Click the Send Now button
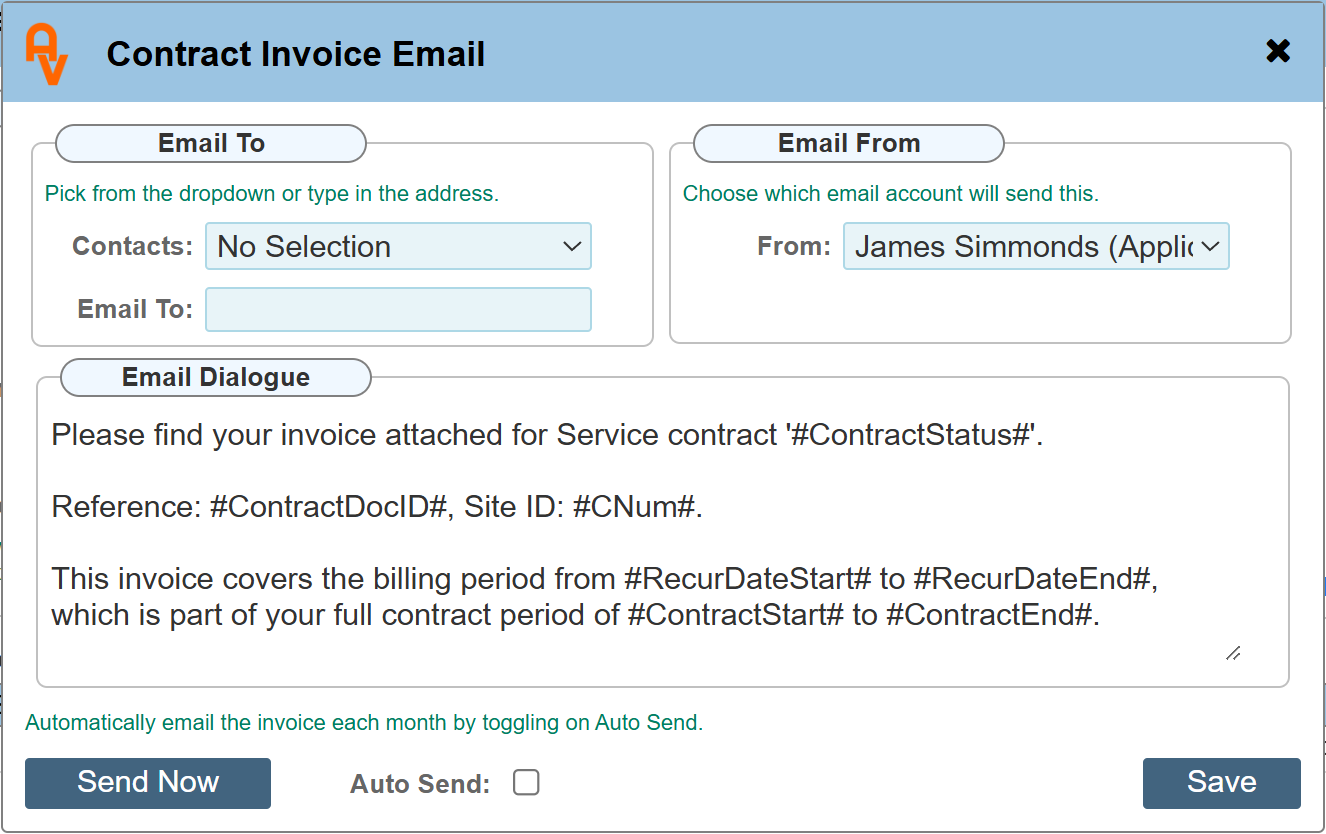Viewport: 1326px width, 834px height. 148,782
